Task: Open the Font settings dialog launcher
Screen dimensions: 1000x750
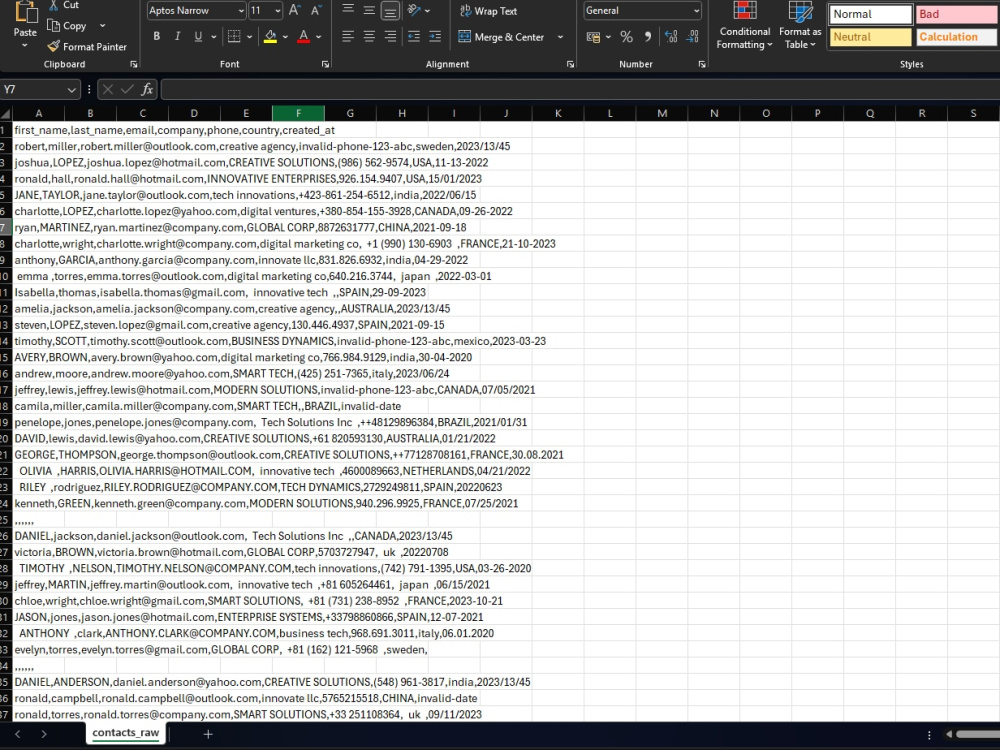Action: pyautogui.click(x=325, y=64)
